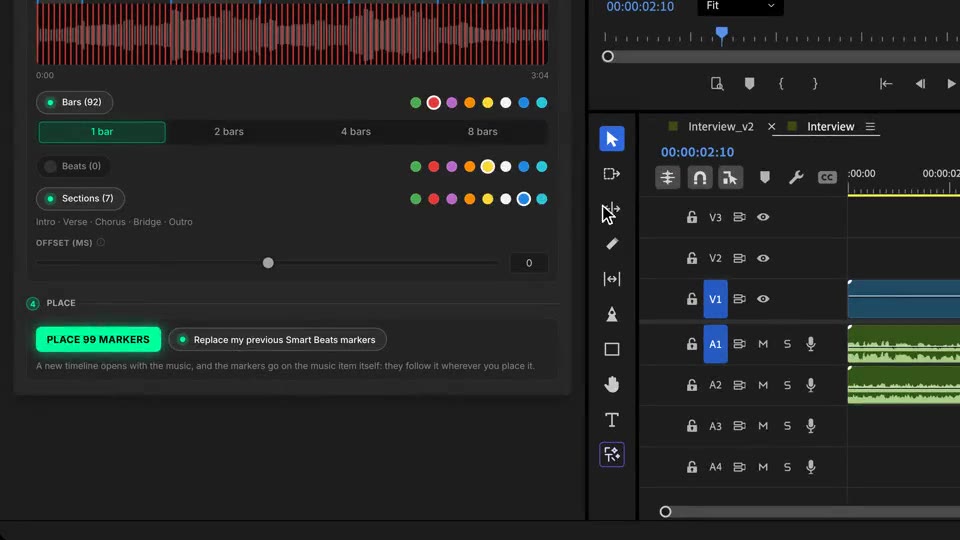Click the timeline timecode 00:00:02:10
This screenshot has width=960, height=540.
[x=697, y=152]
